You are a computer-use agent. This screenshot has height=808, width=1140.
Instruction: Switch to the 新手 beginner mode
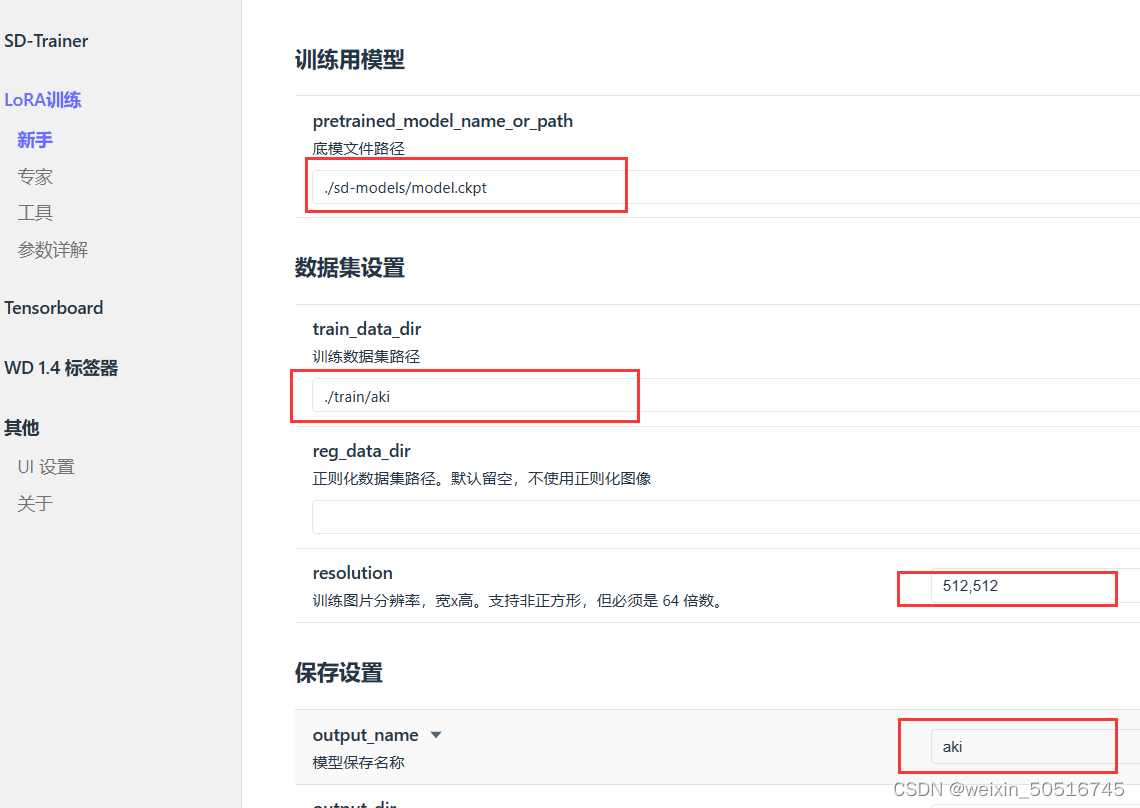click(35, 140)
